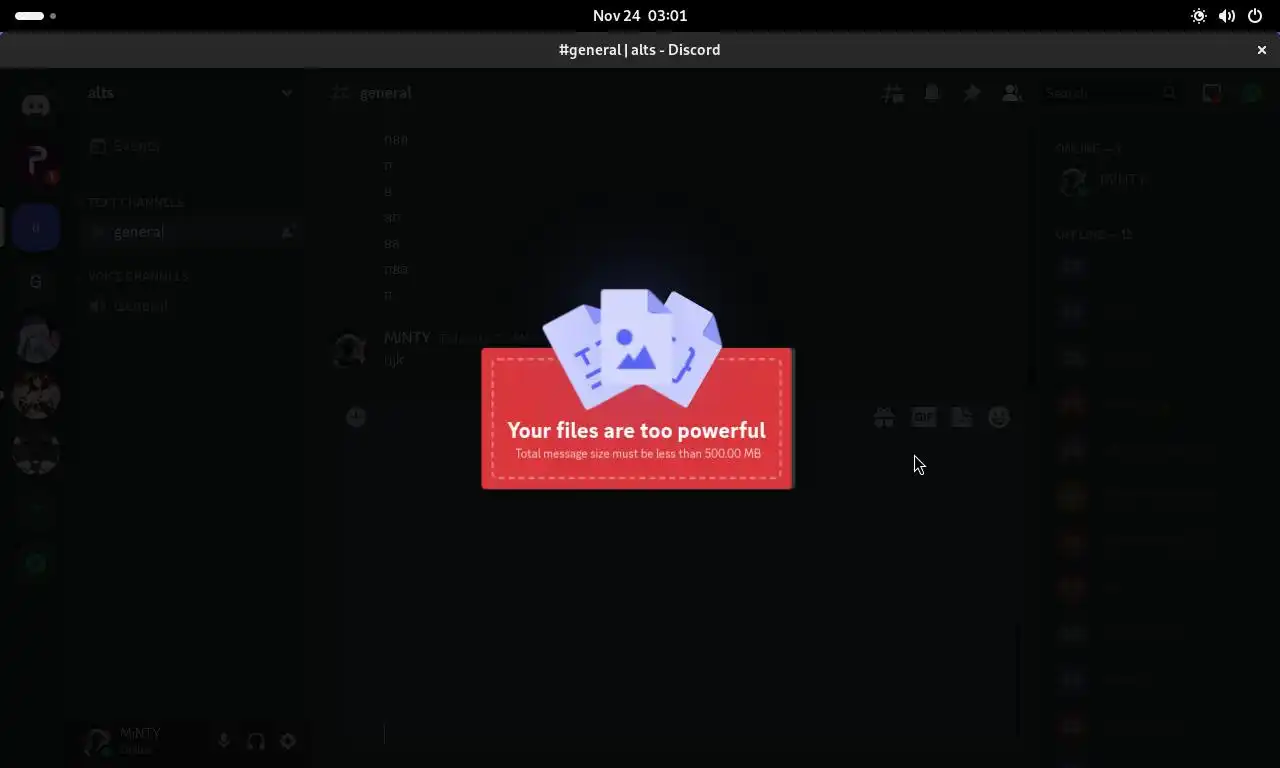Viewport: 1280px width, 768px height.
Task: Open the Events item in sidebar
Action: pos(190,146)
